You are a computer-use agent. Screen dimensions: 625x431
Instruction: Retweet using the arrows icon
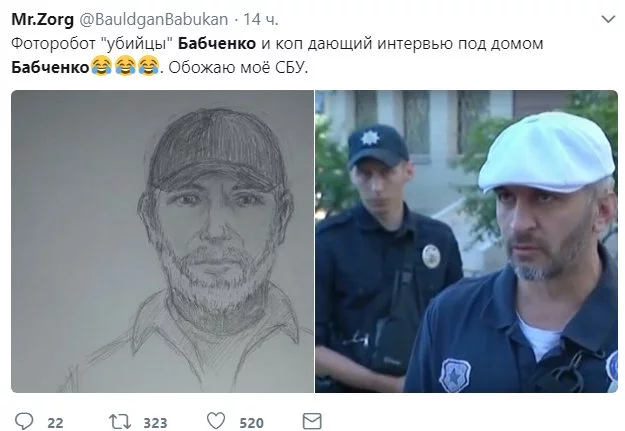120,421
